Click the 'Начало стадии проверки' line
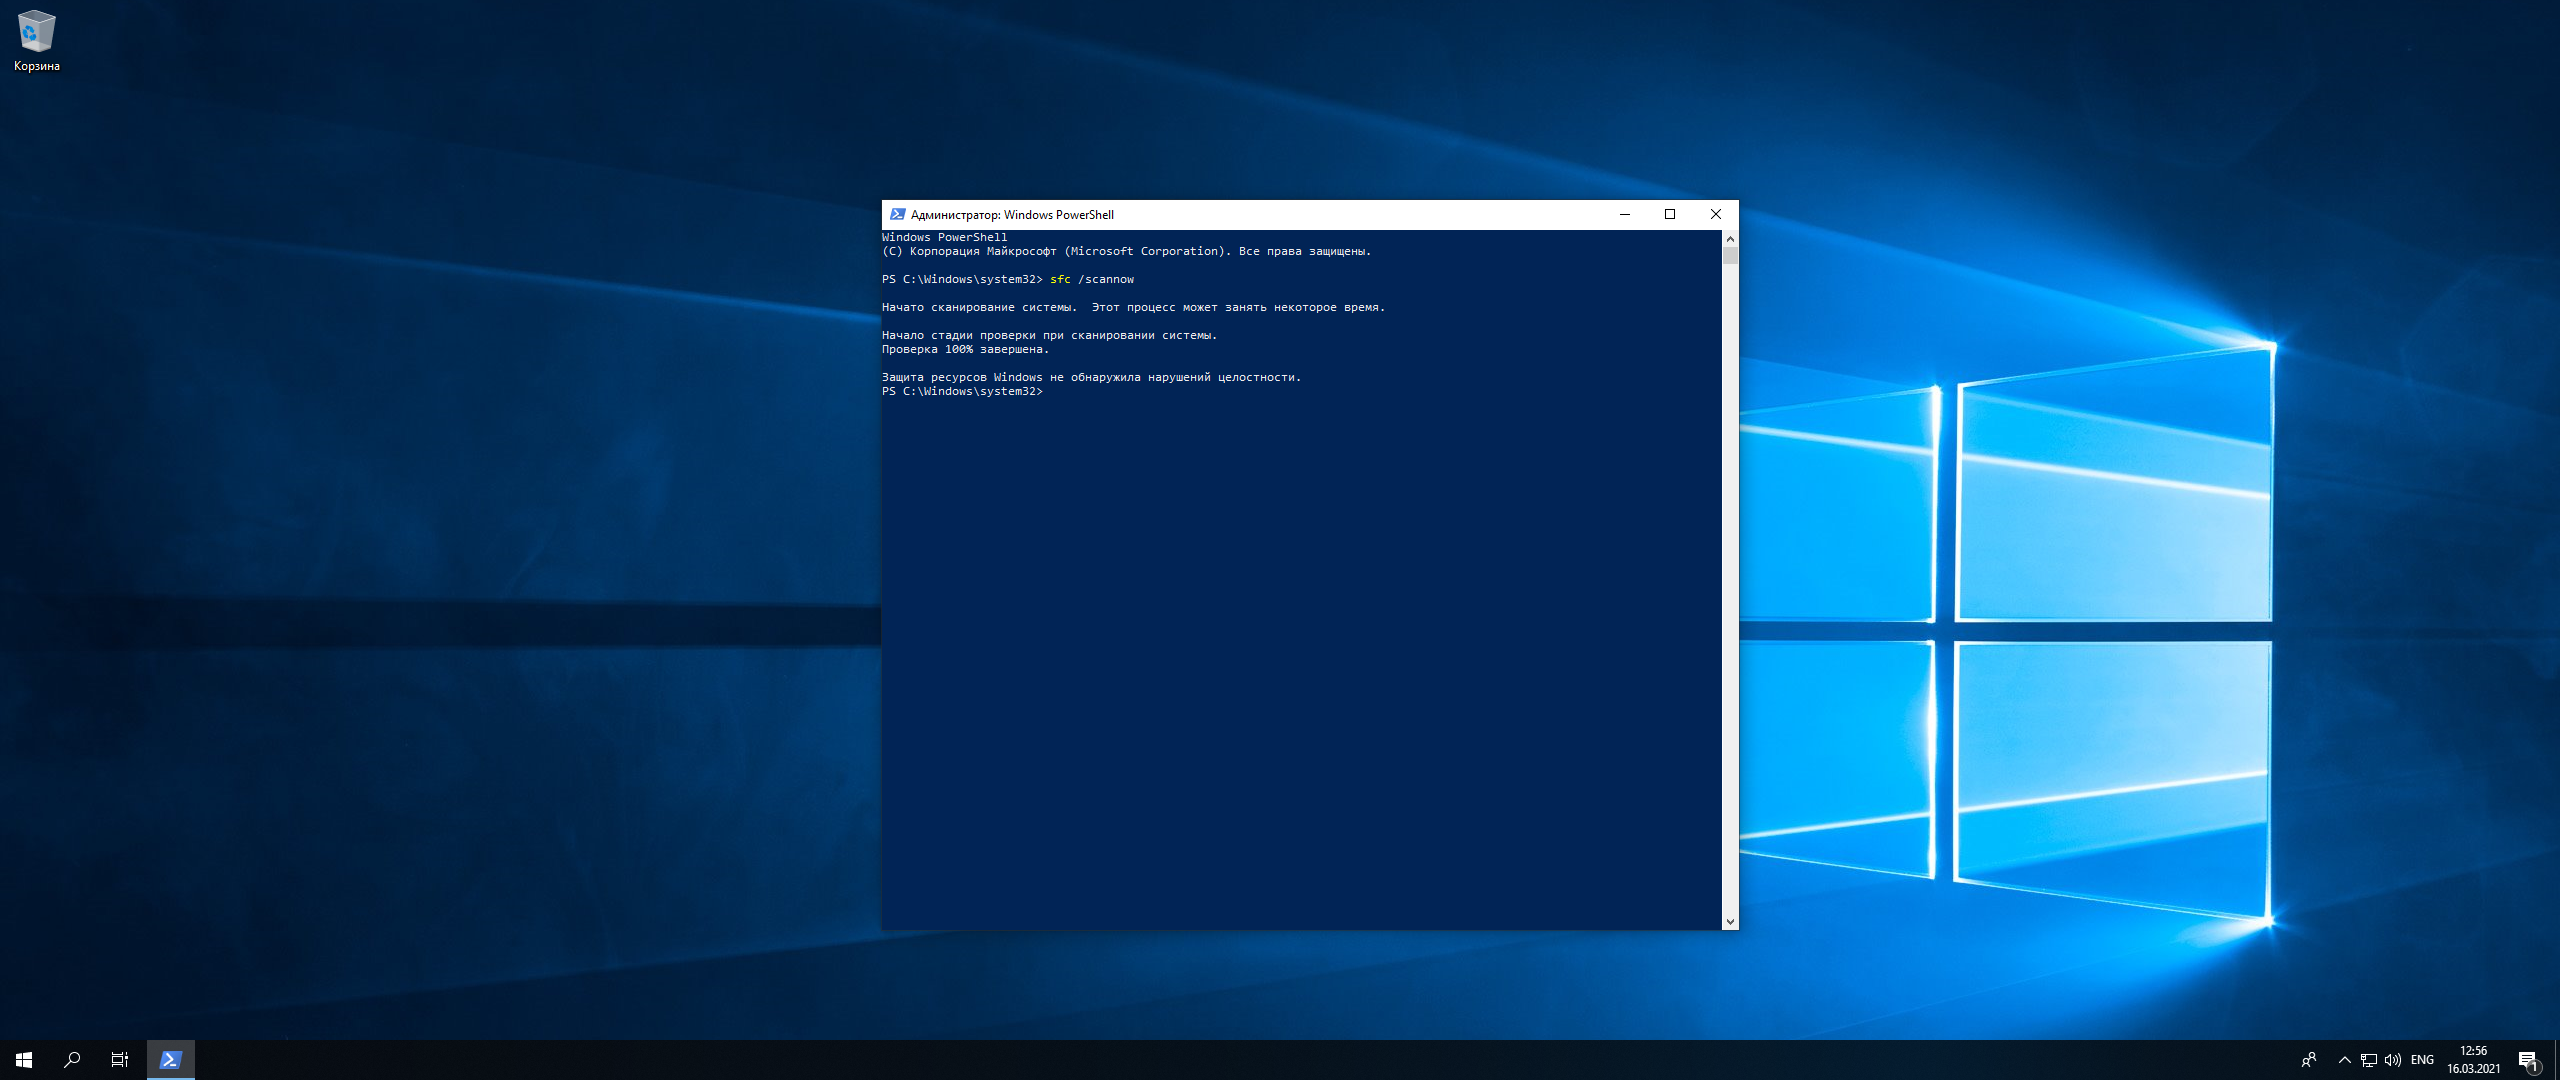 [1049, 335]
